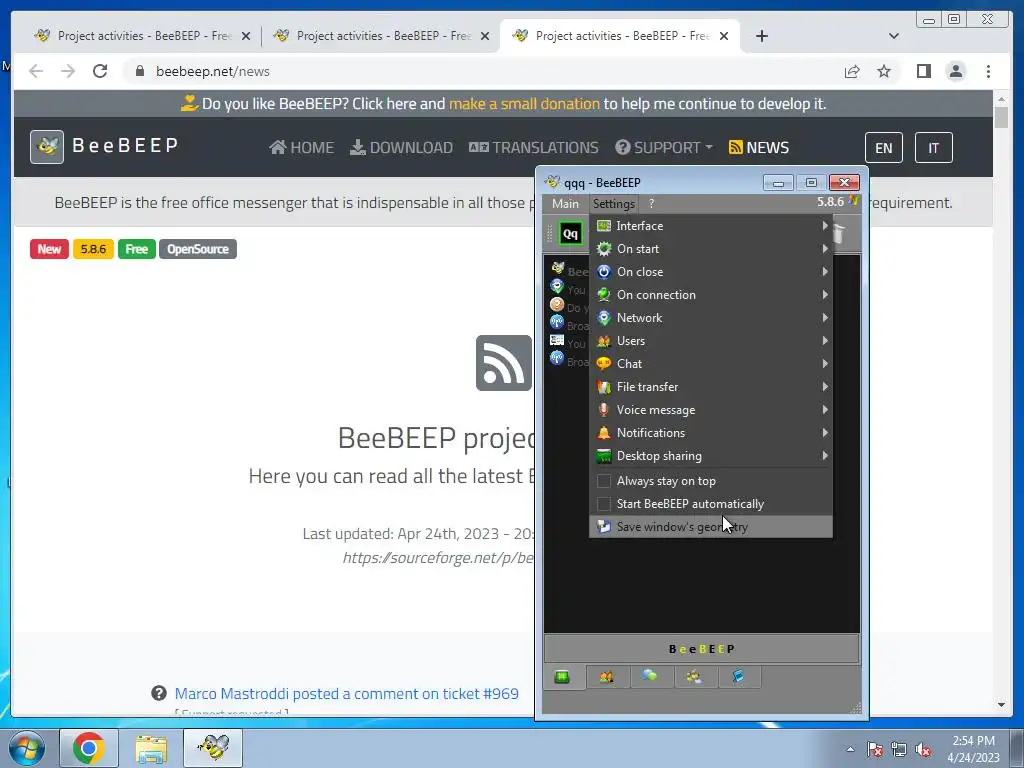This screenshot has height=768, width=1024.
Task: Open Chrome's side panel icon
Action: 923,71
